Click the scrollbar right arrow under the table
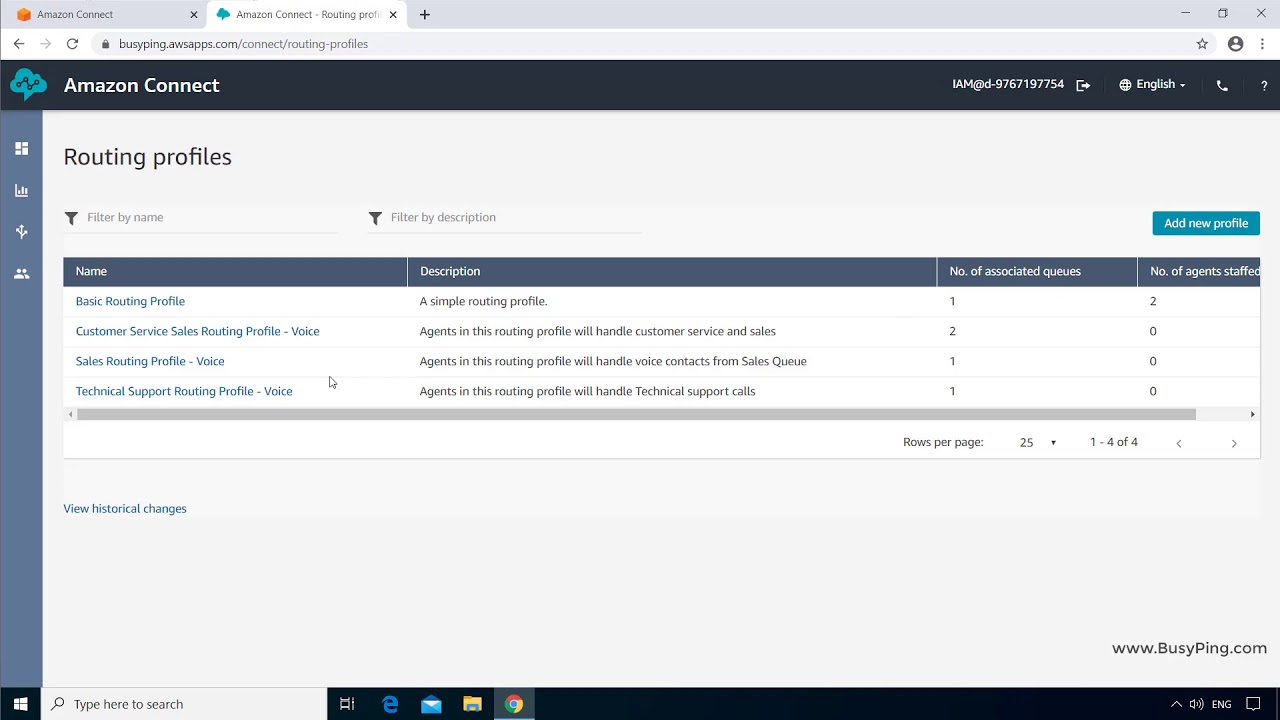 tap(1253, 414)
